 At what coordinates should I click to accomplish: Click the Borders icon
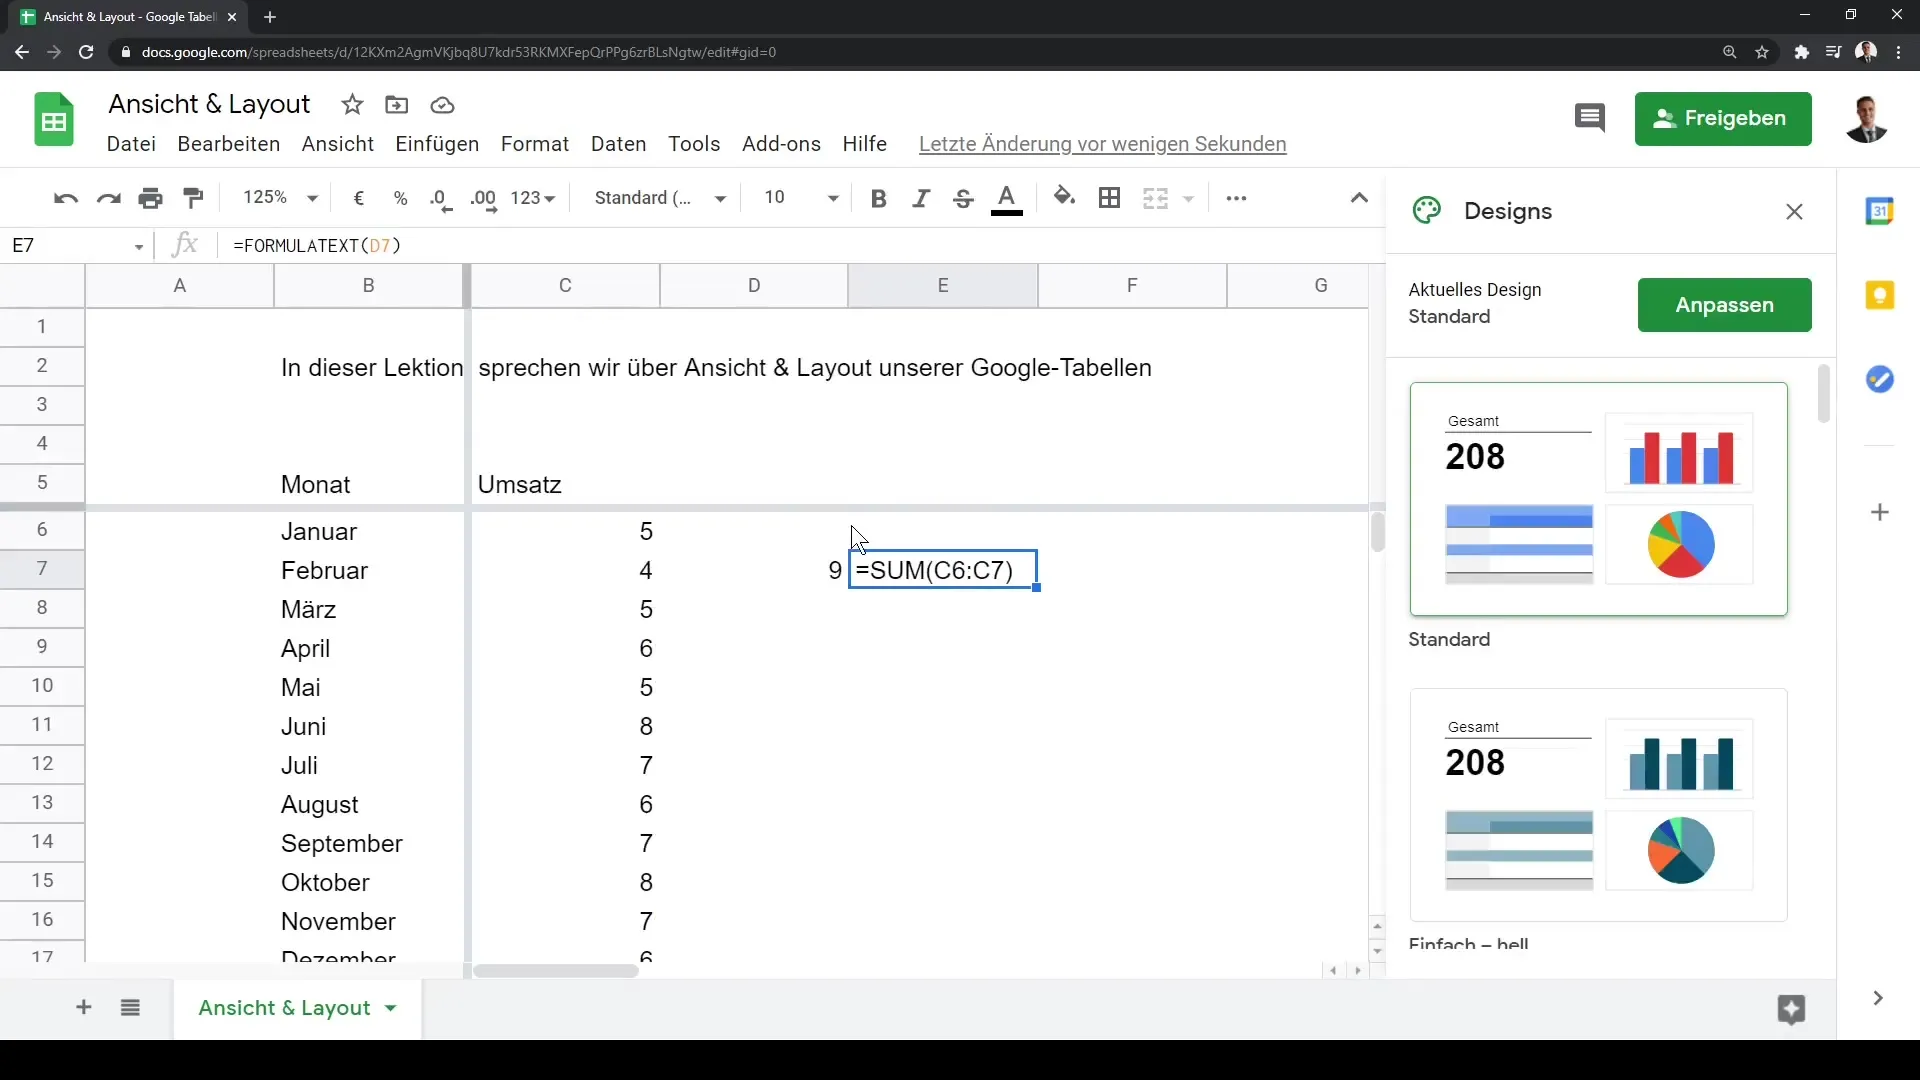click(1109, 198)
